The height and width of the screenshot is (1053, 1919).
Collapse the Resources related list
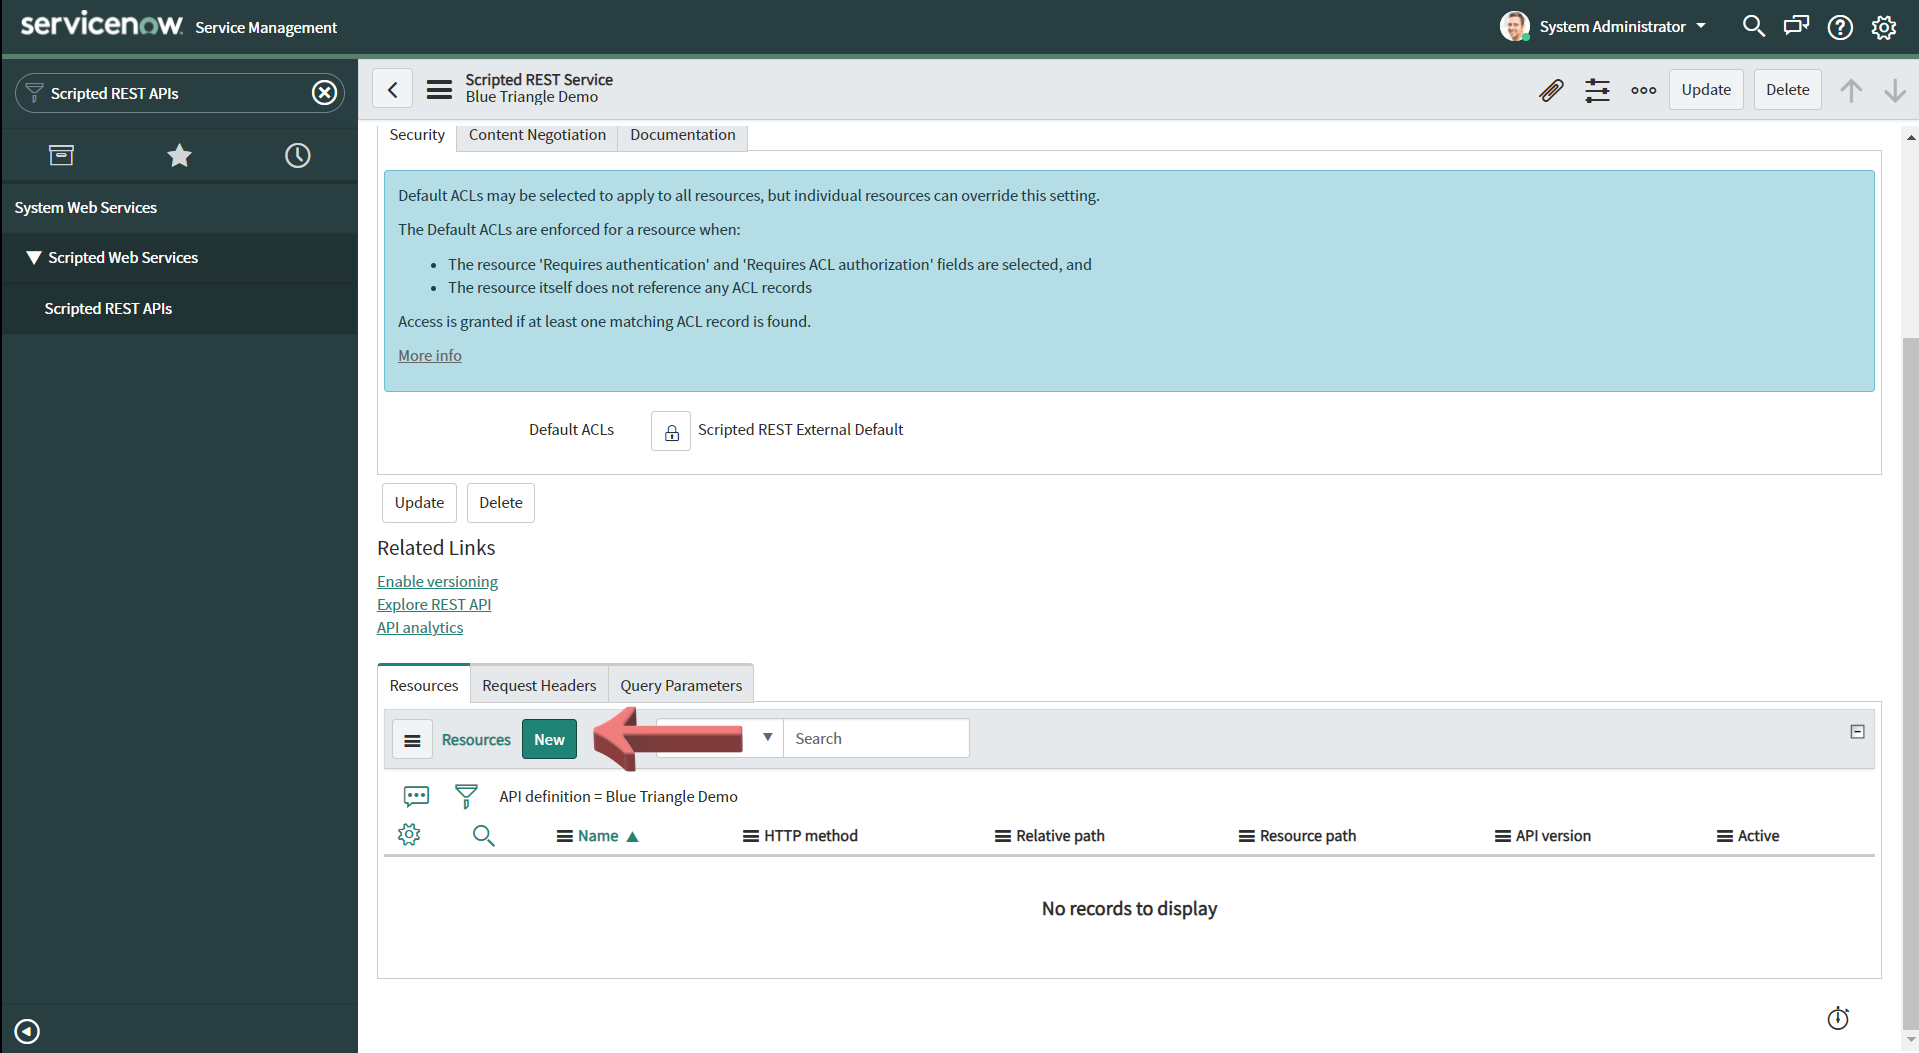click(x=1857, y=732)
